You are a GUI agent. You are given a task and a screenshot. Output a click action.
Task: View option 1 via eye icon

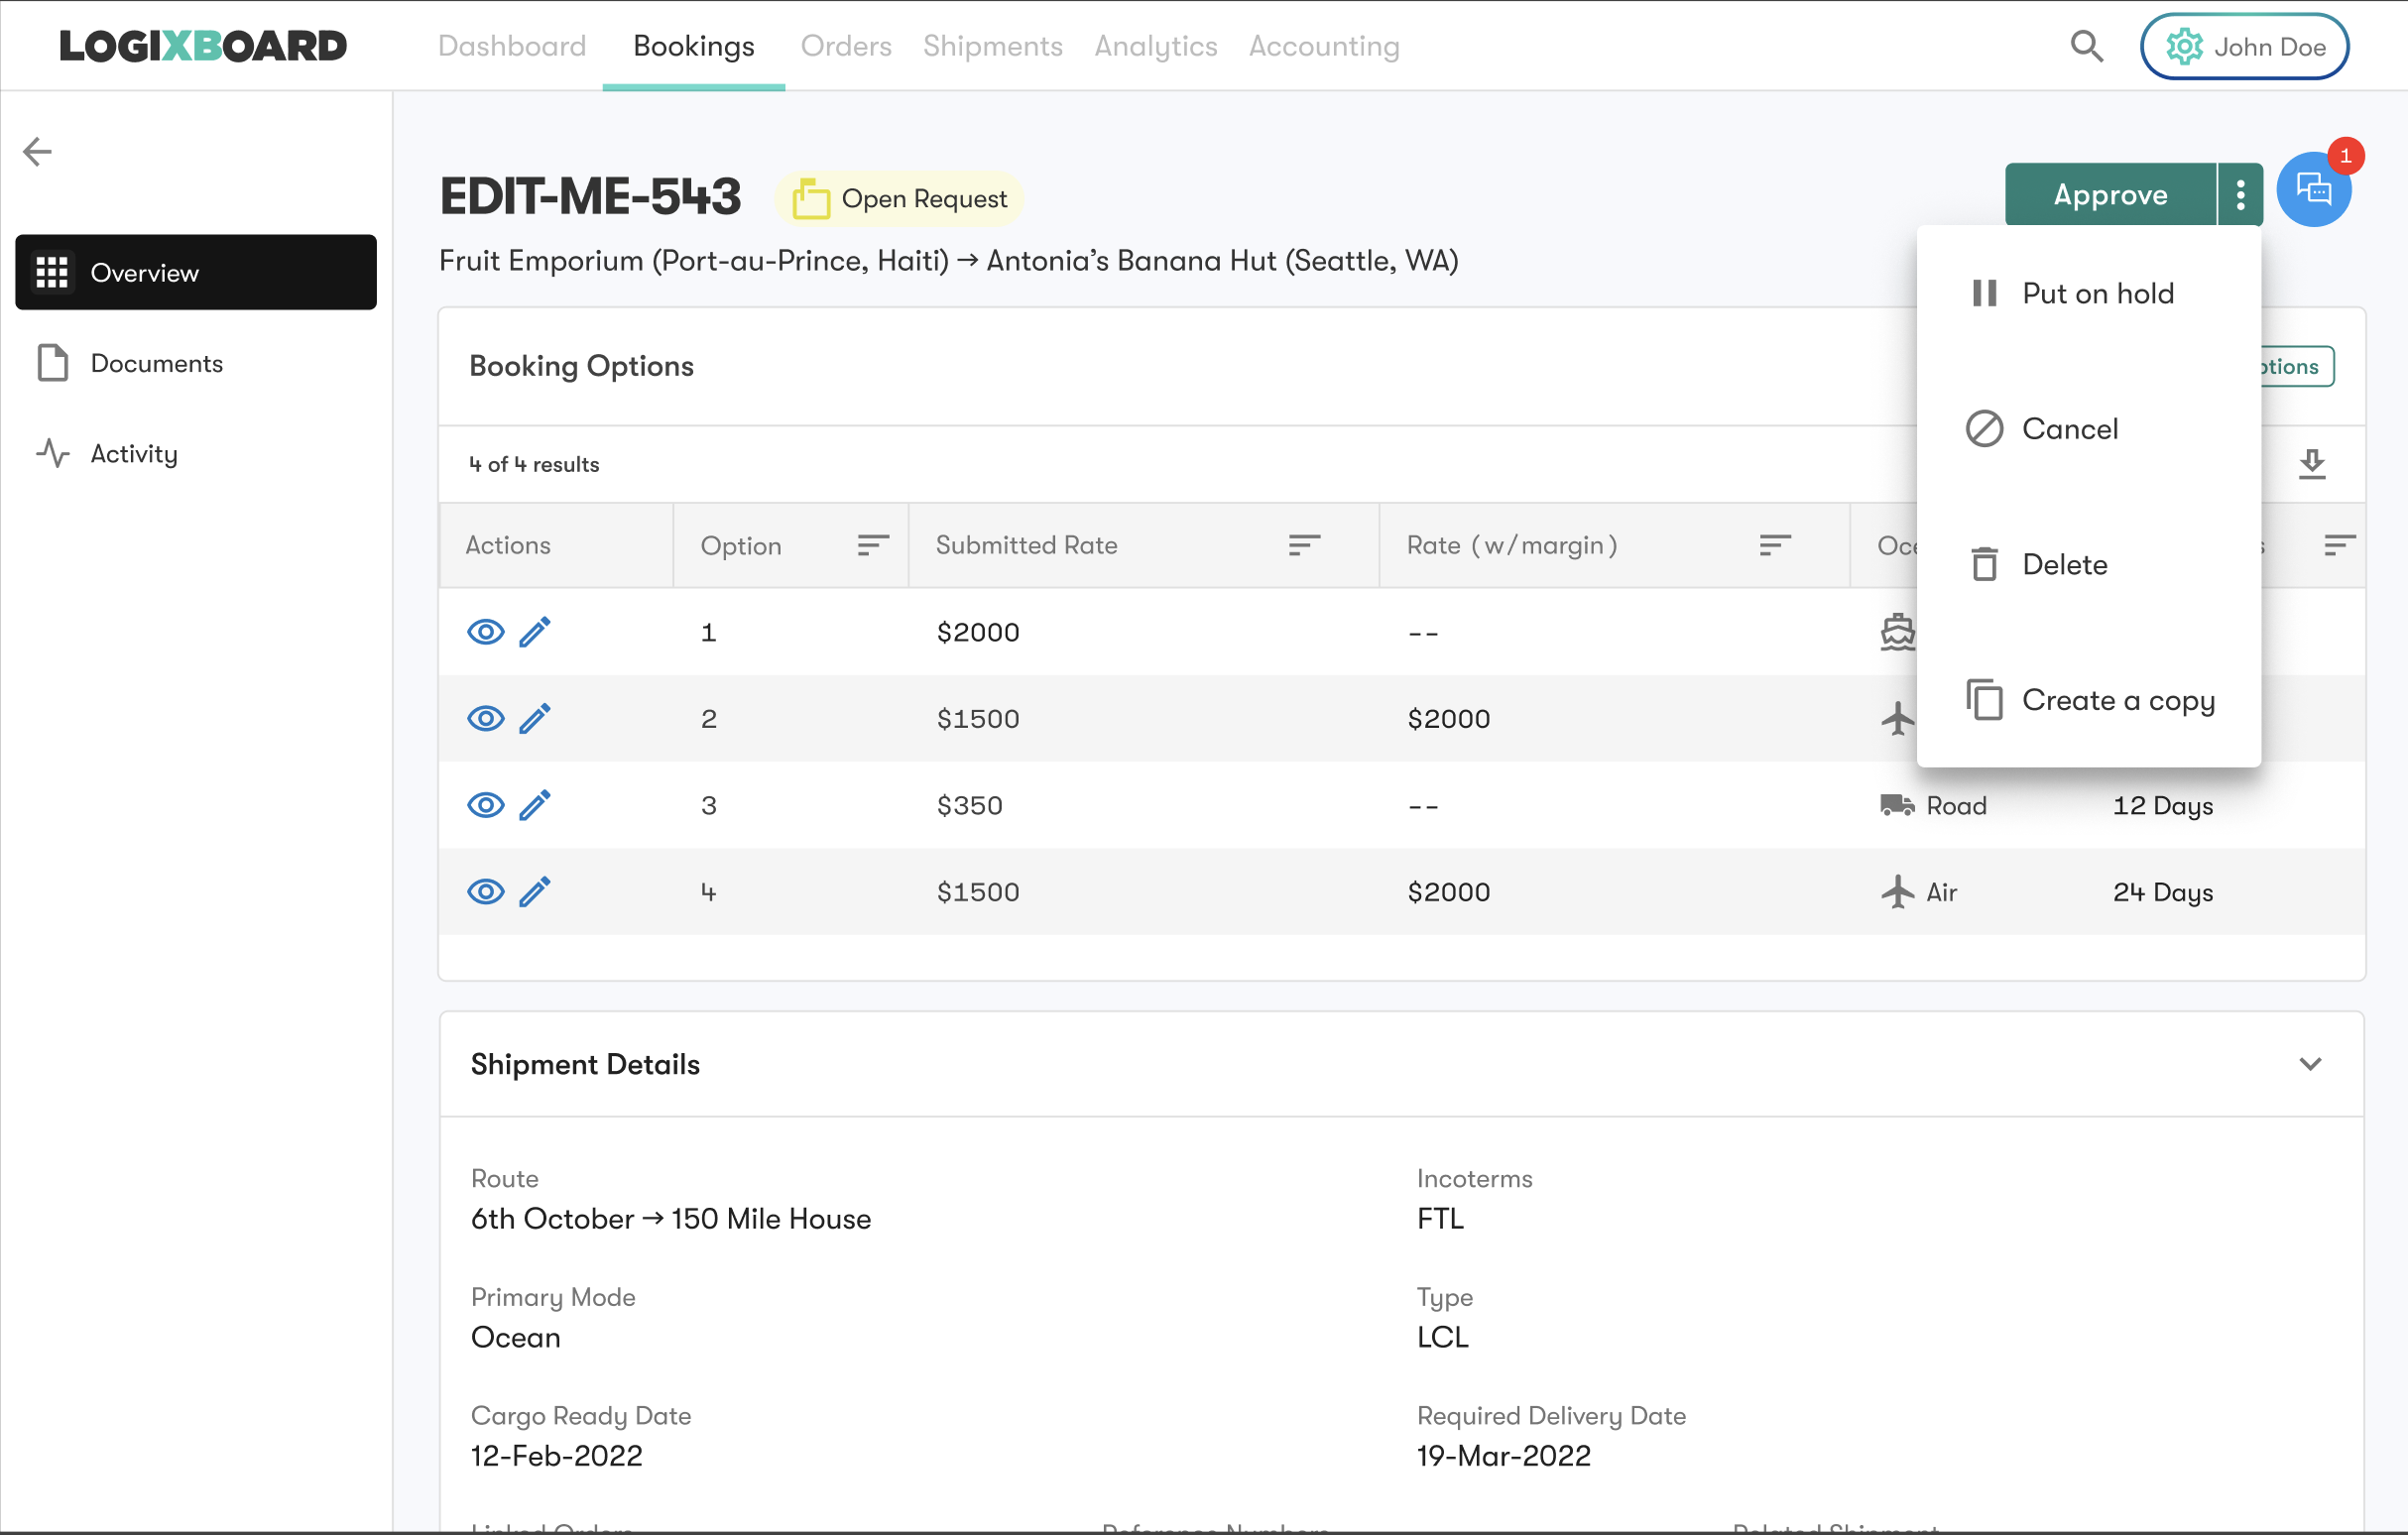click(x=486, y=632)
